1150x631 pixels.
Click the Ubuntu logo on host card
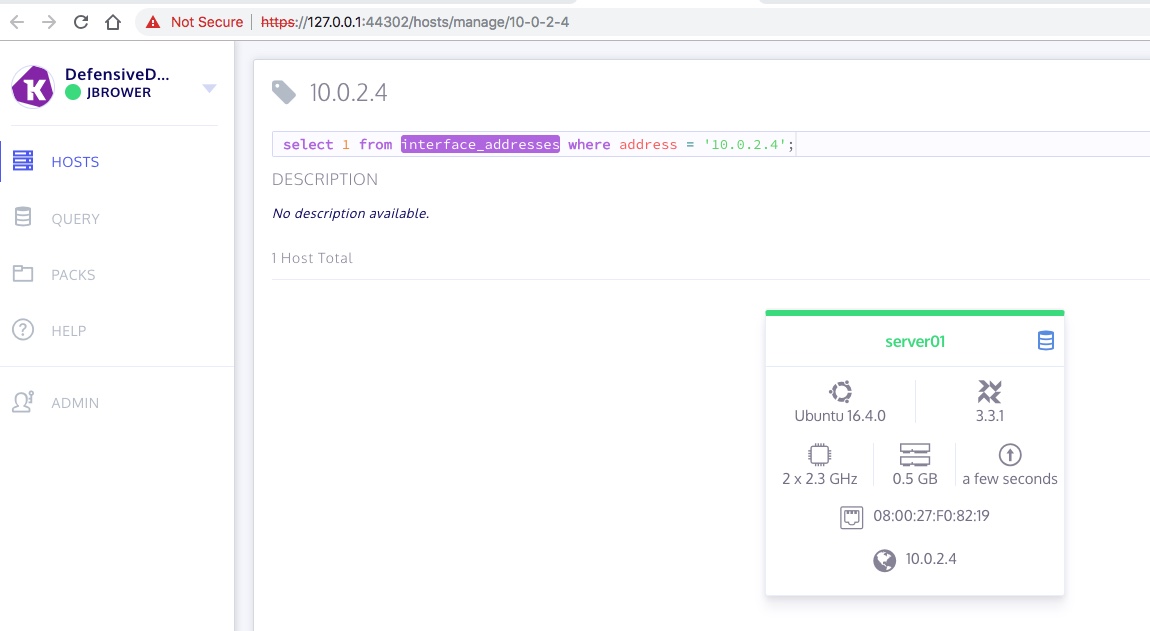pos(839,392)
